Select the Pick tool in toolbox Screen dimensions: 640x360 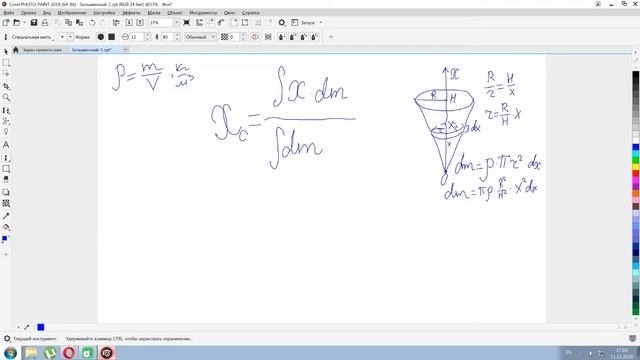6,51
